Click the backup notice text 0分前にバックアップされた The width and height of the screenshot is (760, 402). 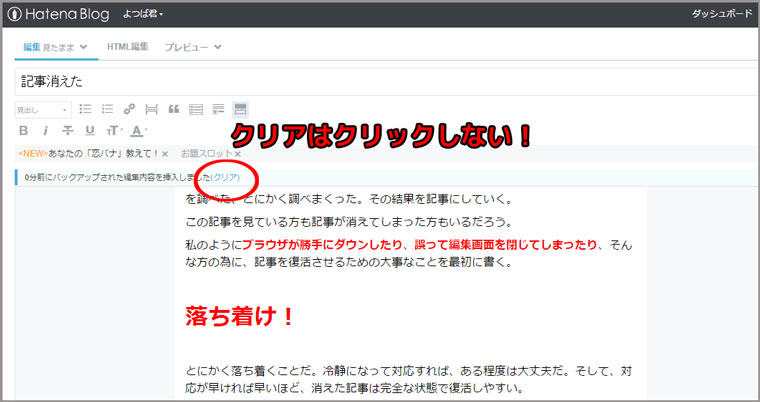pyautogui.click(x=118, y=177)
